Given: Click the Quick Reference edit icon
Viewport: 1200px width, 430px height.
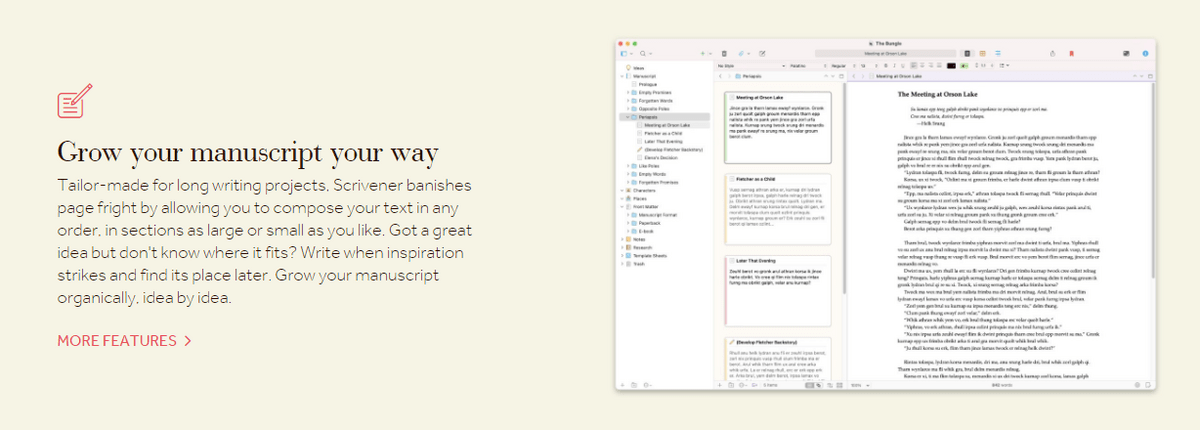Looking at the screenshot, I should tap(762, 53).
